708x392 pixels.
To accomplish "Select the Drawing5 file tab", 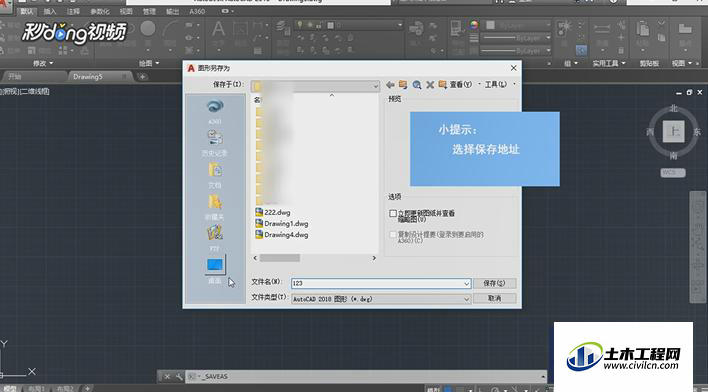I will tap(100, 77).
